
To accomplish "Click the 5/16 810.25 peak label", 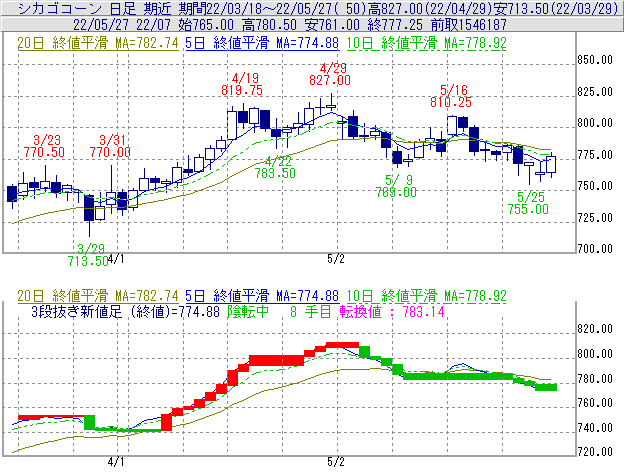I will point(451,96).
